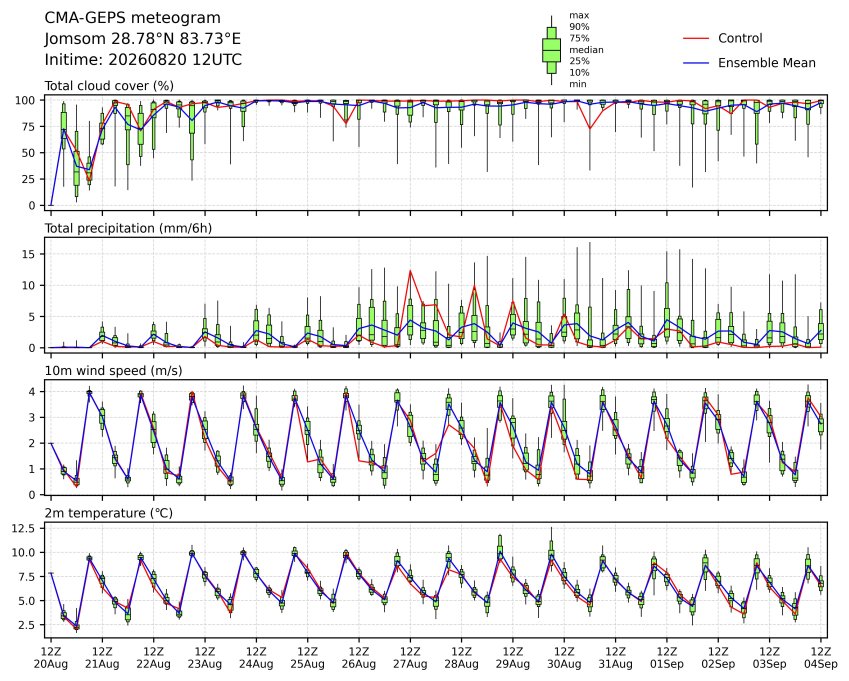Click the 12Z 20Aug time axis label
The image size is (849, 681).
point(51,657)
